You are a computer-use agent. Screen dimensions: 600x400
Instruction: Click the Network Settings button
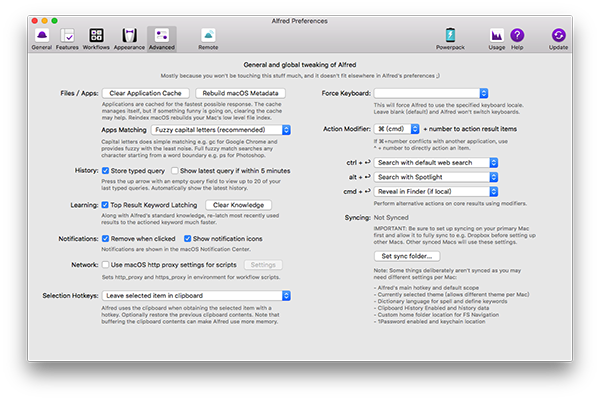pos(263,264)
